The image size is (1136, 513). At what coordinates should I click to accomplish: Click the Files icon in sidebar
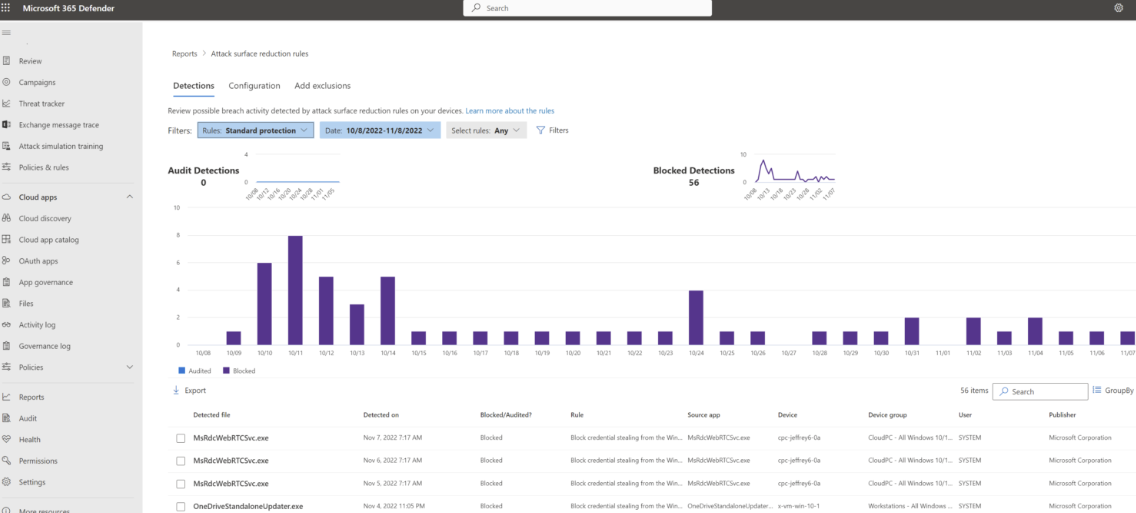coord(6,303)
